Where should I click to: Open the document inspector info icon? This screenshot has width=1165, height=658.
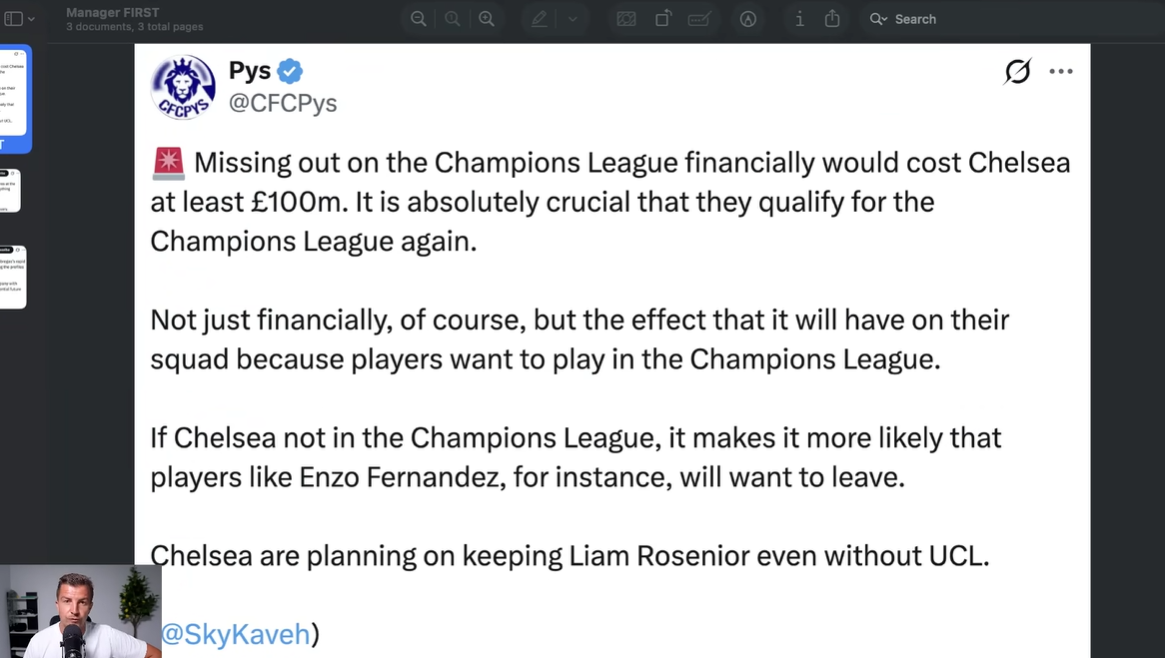pyautogui.click(x=799, y=19)
